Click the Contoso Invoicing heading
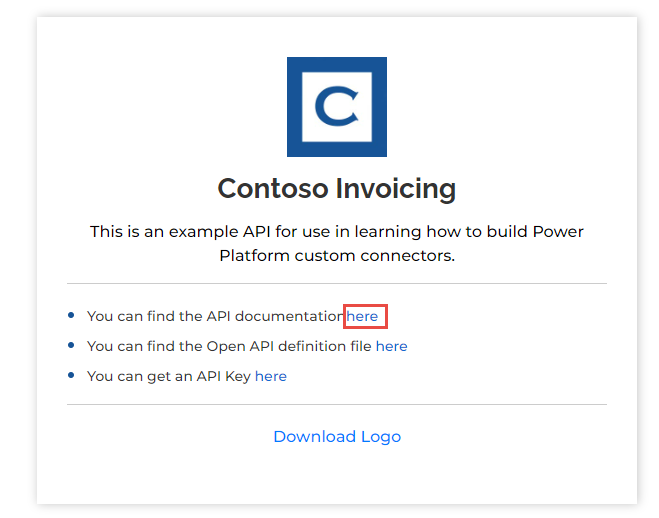 click(337, 188)
